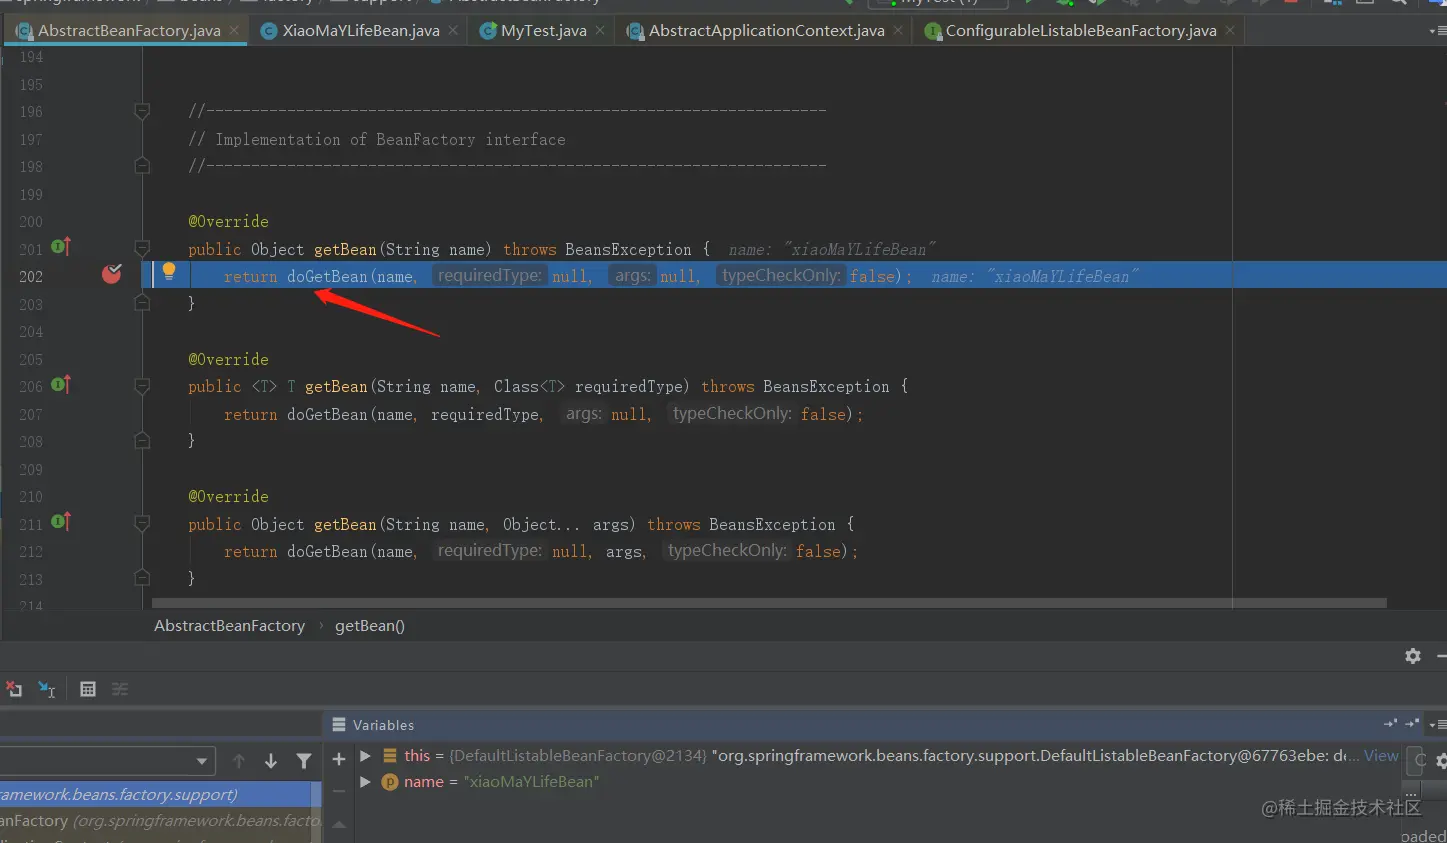Open Evaluate Expression calculator icon
This screenshot has width=1447, height=843.
click(x=88, y=689)
